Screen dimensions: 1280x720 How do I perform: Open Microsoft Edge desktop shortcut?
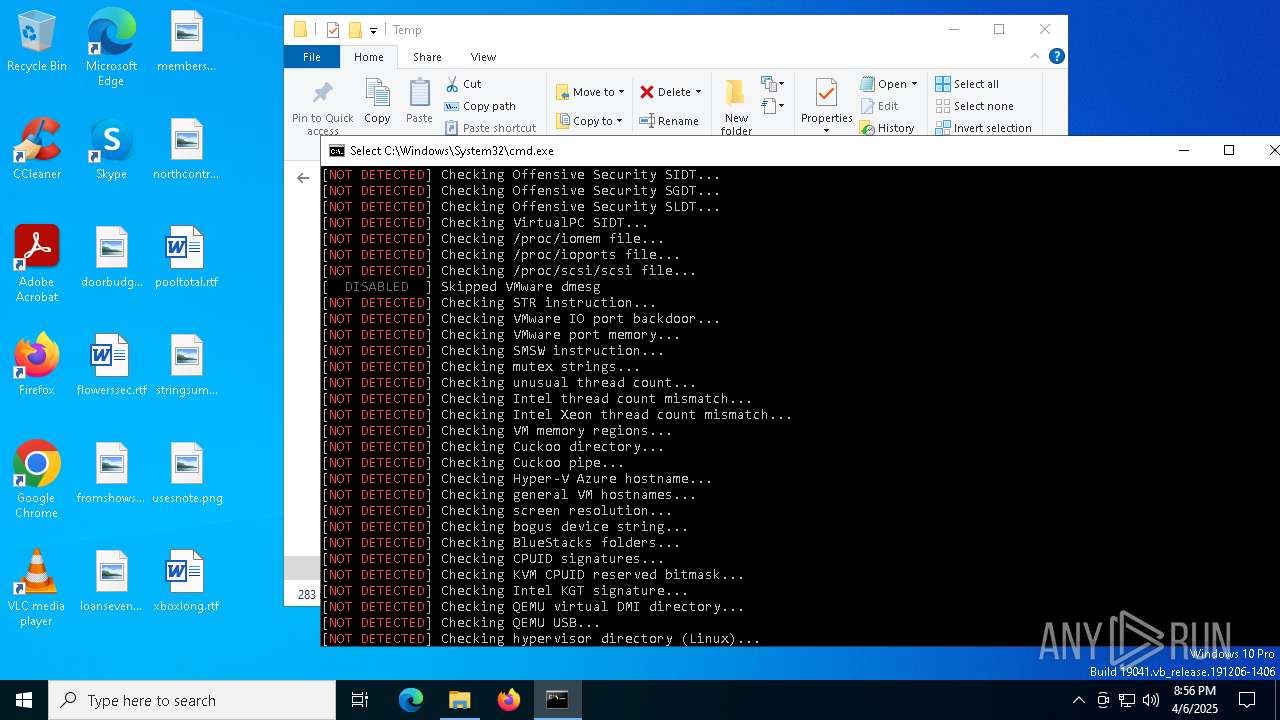coord(111,48)
